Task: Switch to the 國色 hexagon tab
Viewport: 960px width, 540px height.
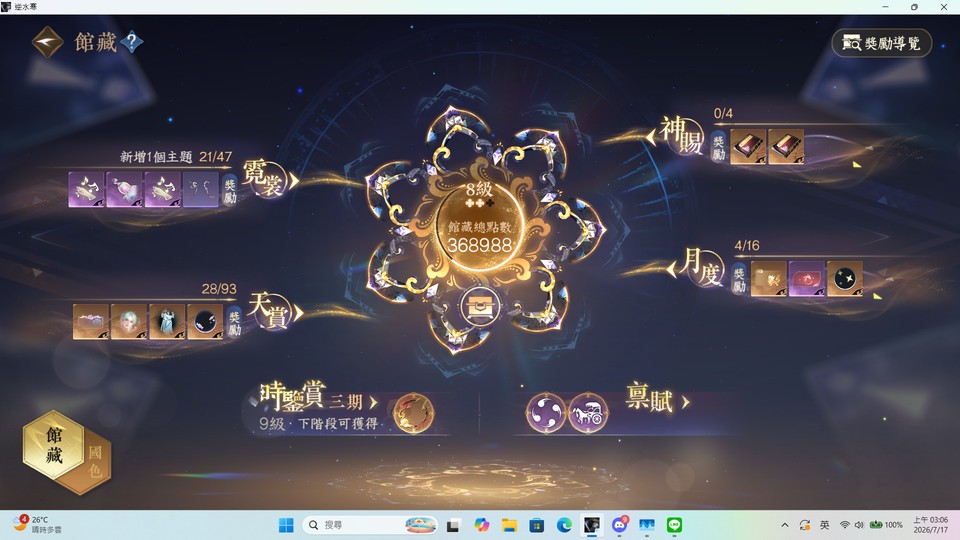Action: pyautogui.click(x=95, y=462)
